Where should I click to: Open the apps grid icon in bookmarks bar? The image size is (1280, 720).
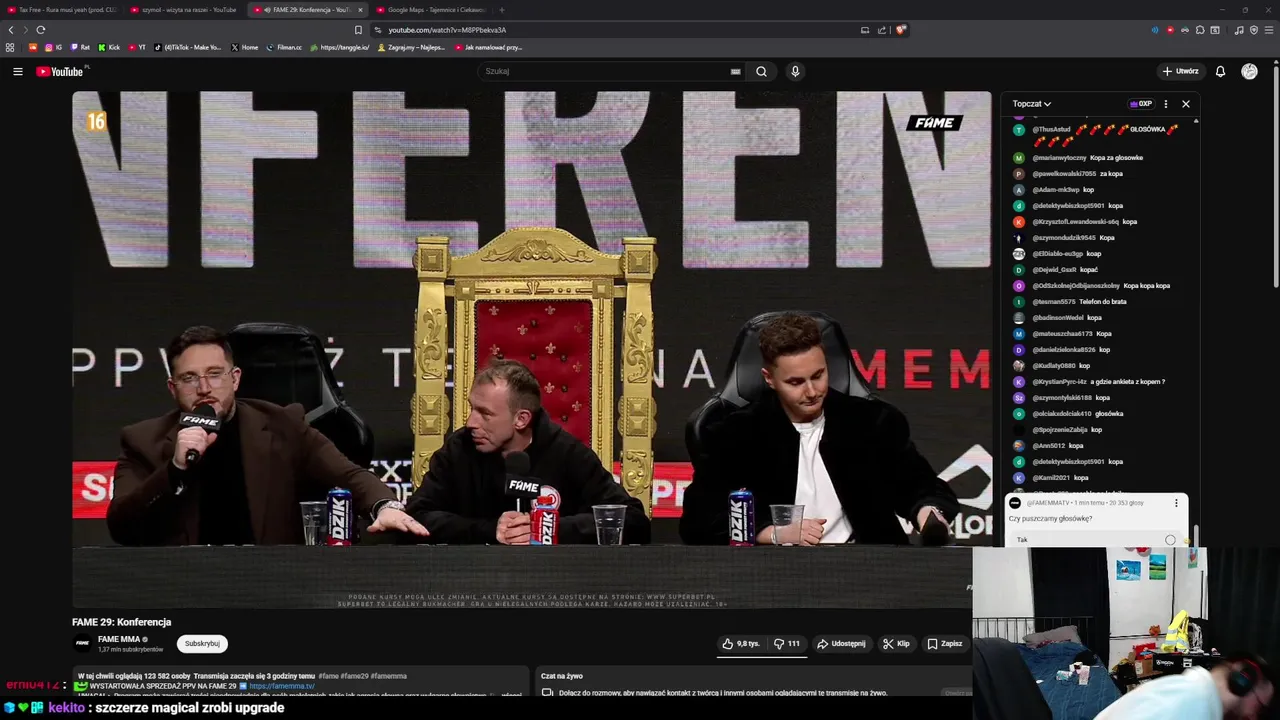coord(10,47)
